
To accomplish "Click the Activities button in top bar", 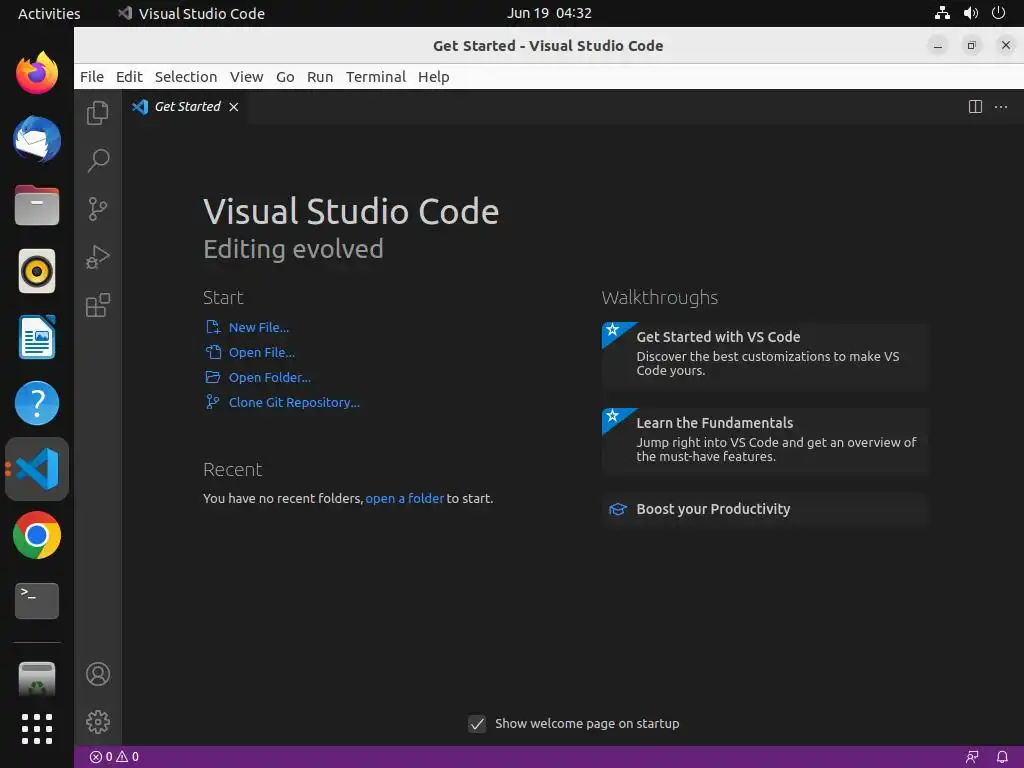I will [49, 13].
